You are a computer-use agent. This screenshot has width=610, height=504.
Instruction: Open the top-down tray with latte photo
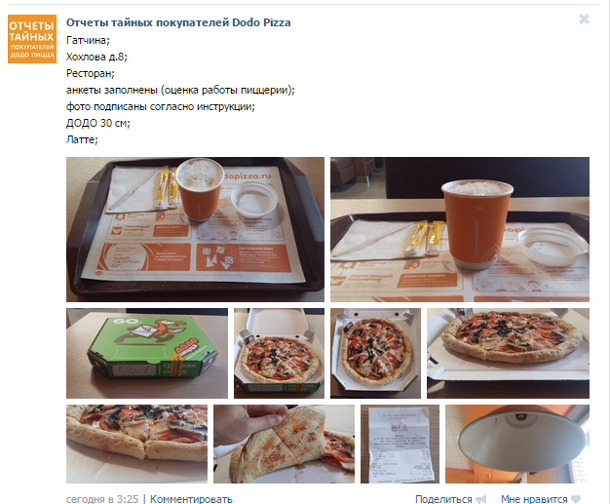195,229
